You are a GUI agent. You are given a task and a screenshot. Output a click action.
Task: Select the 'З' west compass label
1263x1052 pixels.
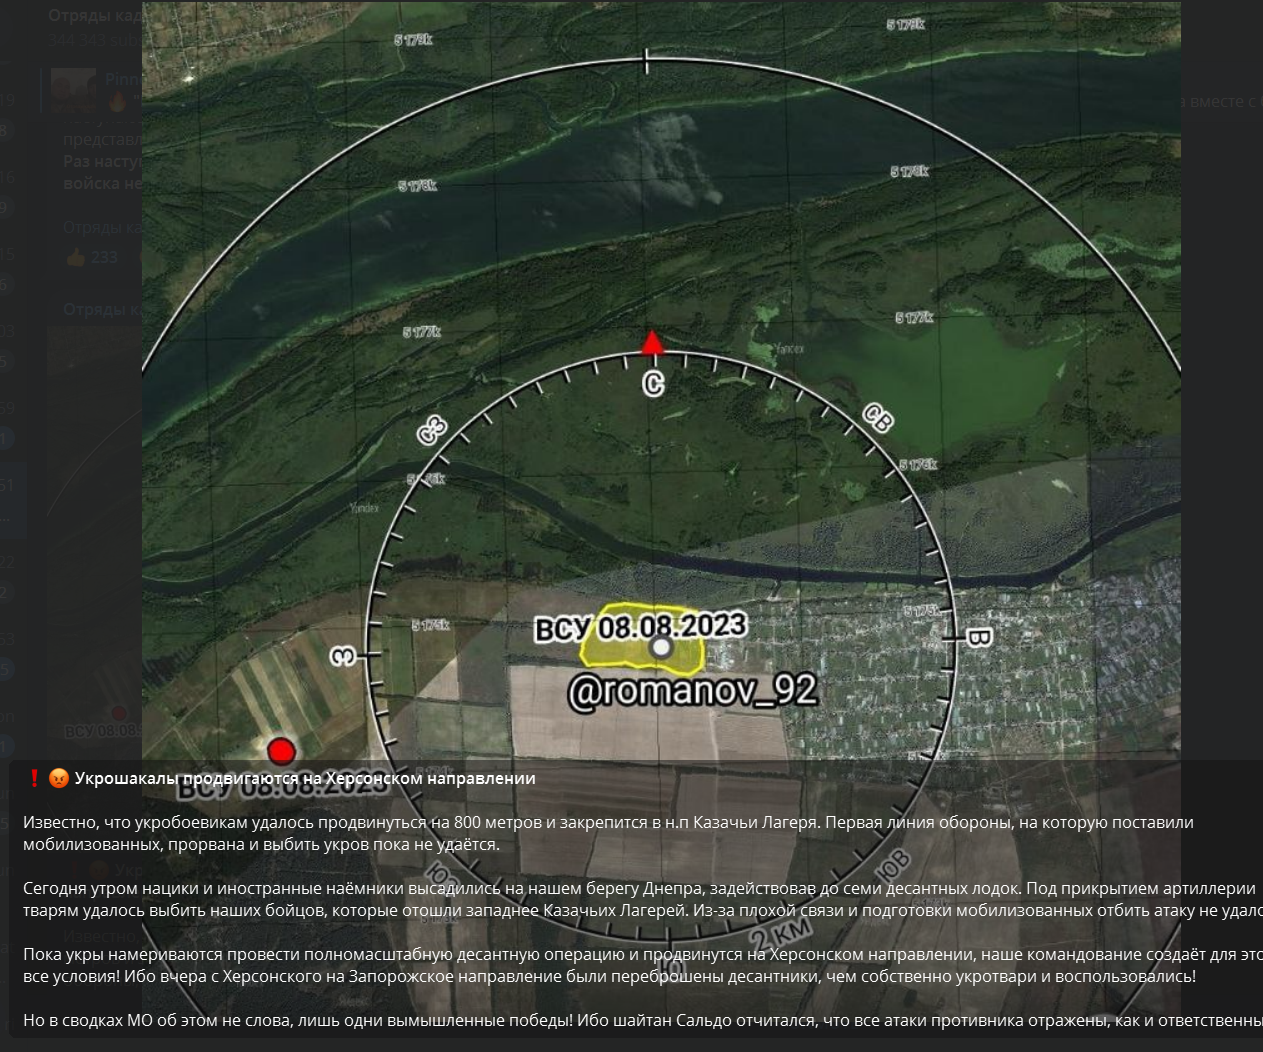(x=343, y=656)
